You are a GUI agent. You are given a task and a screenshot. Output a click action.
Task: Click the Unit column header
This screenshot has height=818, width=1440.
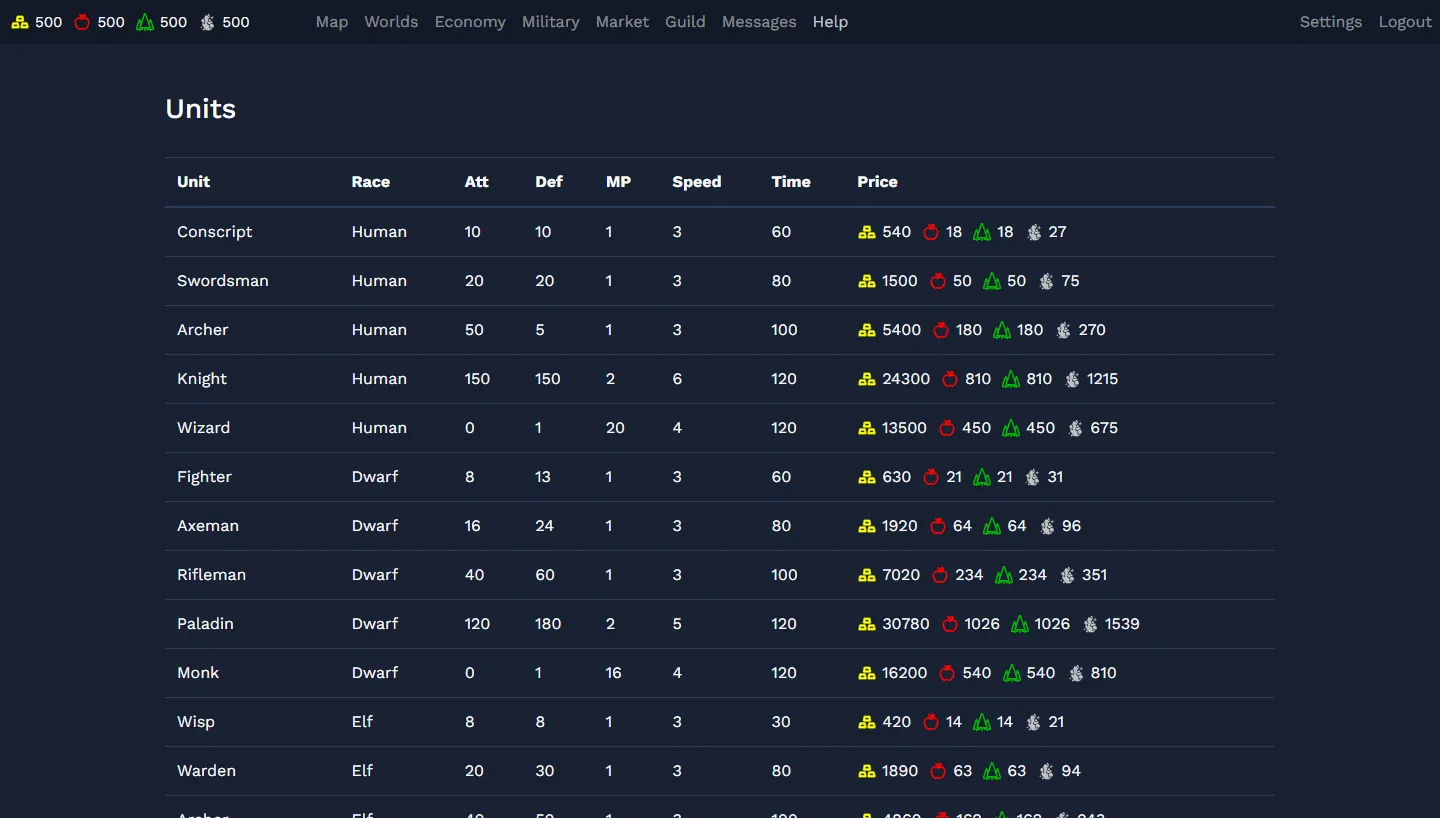194,182
